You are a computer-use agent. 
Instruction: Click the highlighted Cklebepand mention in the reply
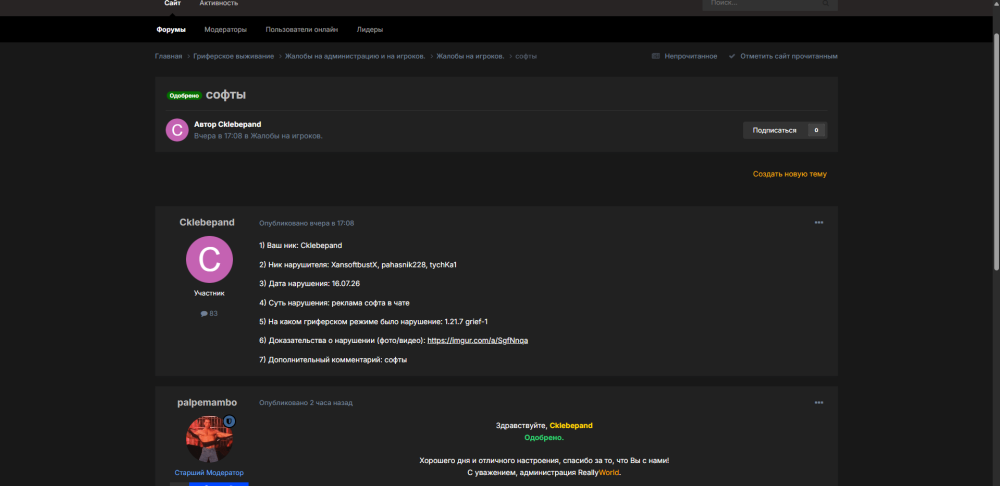pos(571,425)
